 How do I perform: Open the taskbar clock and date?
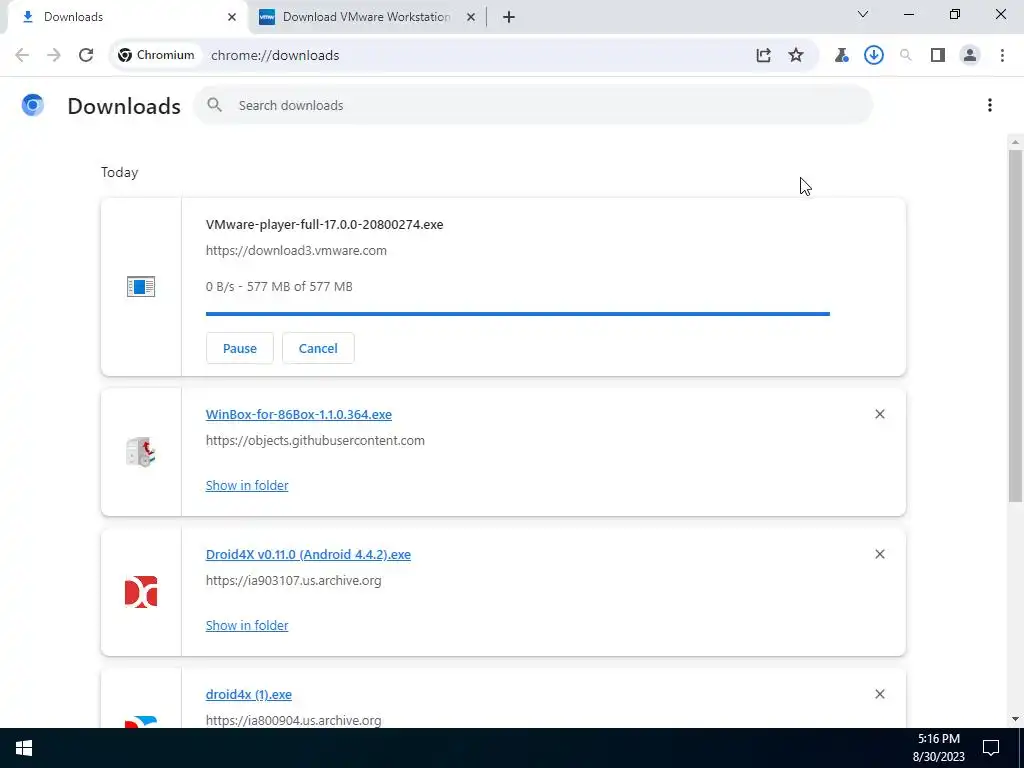click(x=938, y=748)
